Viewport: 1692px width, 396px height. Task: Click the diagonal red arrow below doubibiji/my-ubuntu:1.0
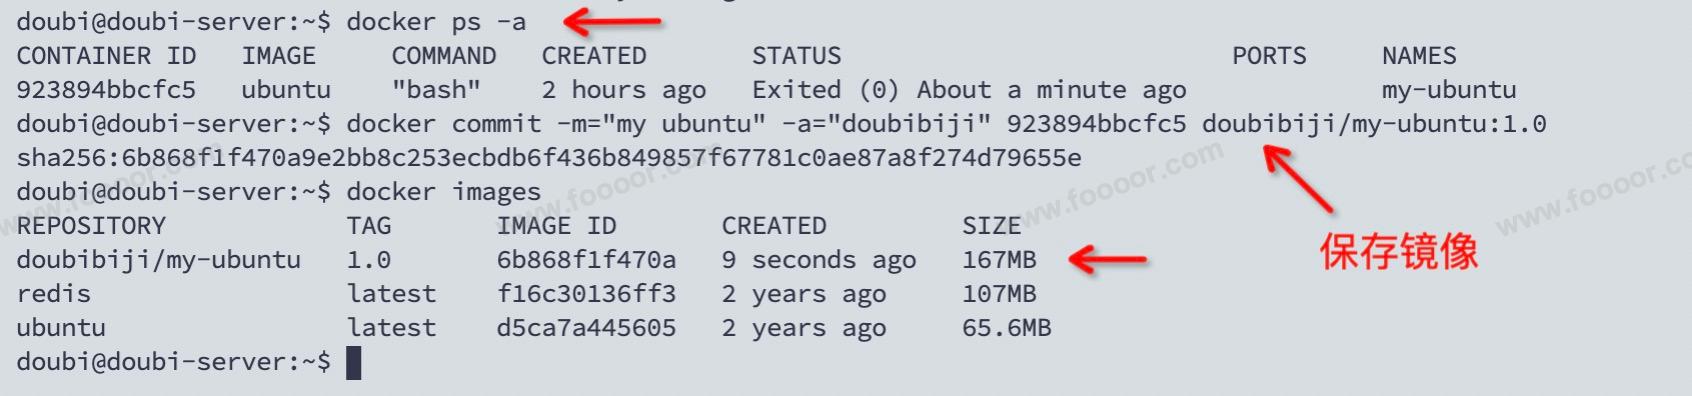point(1299,178)
